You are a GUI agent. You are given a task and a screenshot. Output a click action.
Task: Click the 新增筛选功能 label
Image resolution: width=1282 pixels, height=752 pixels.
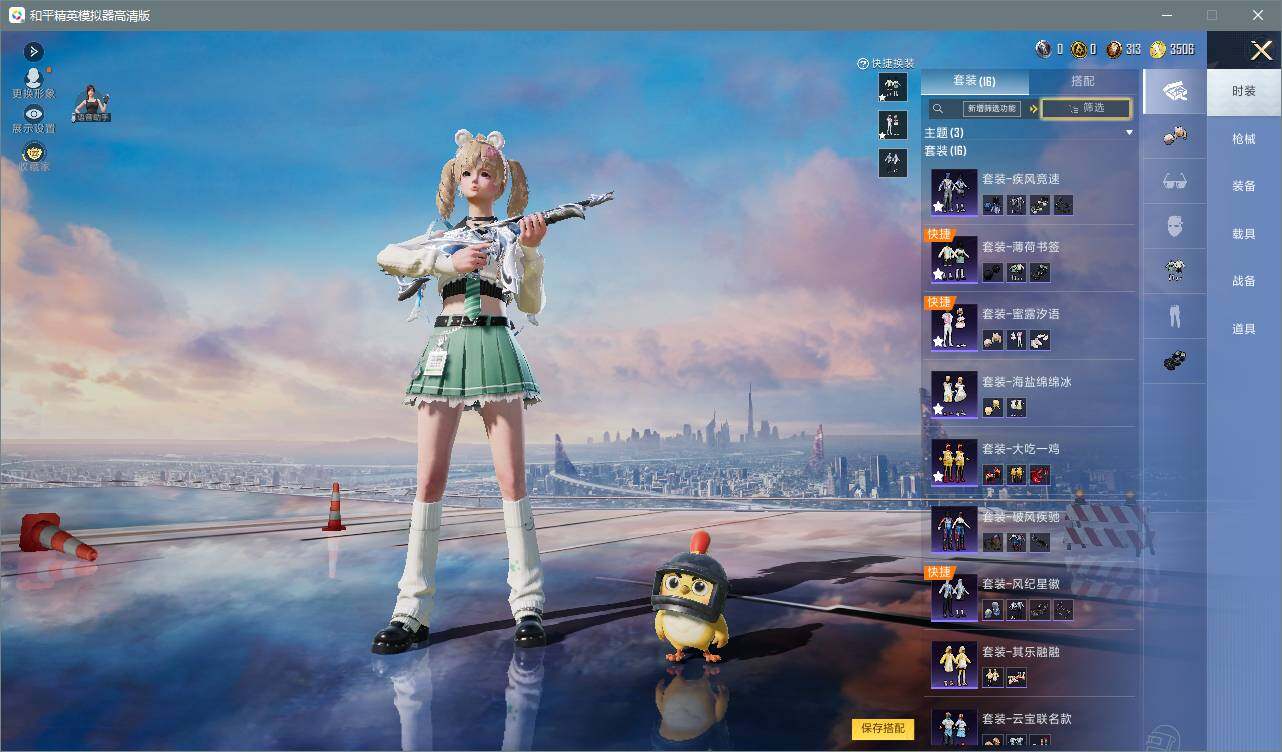point(991,109)
